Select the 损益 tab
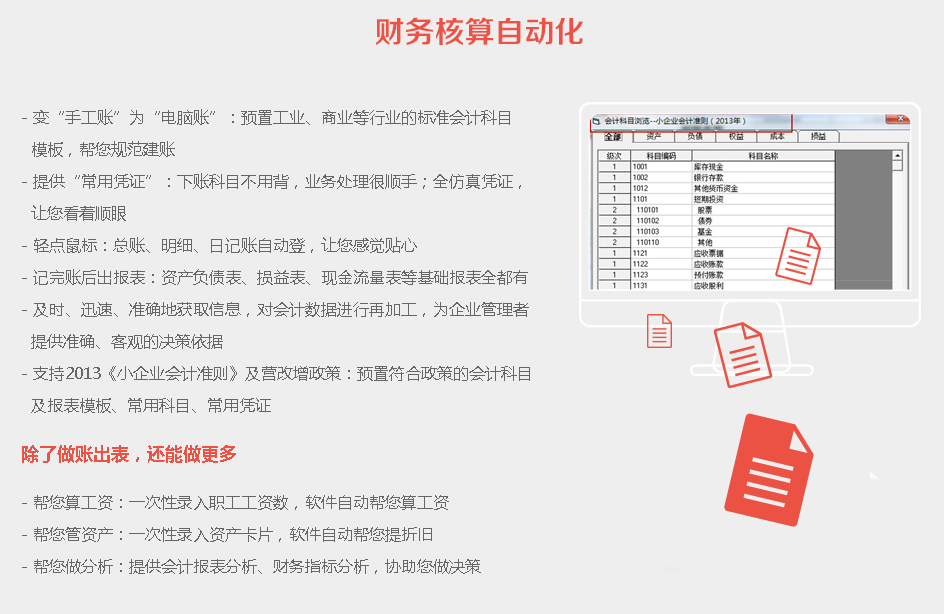This screenshot has height=614, width=944. click(x=818, y=136)
